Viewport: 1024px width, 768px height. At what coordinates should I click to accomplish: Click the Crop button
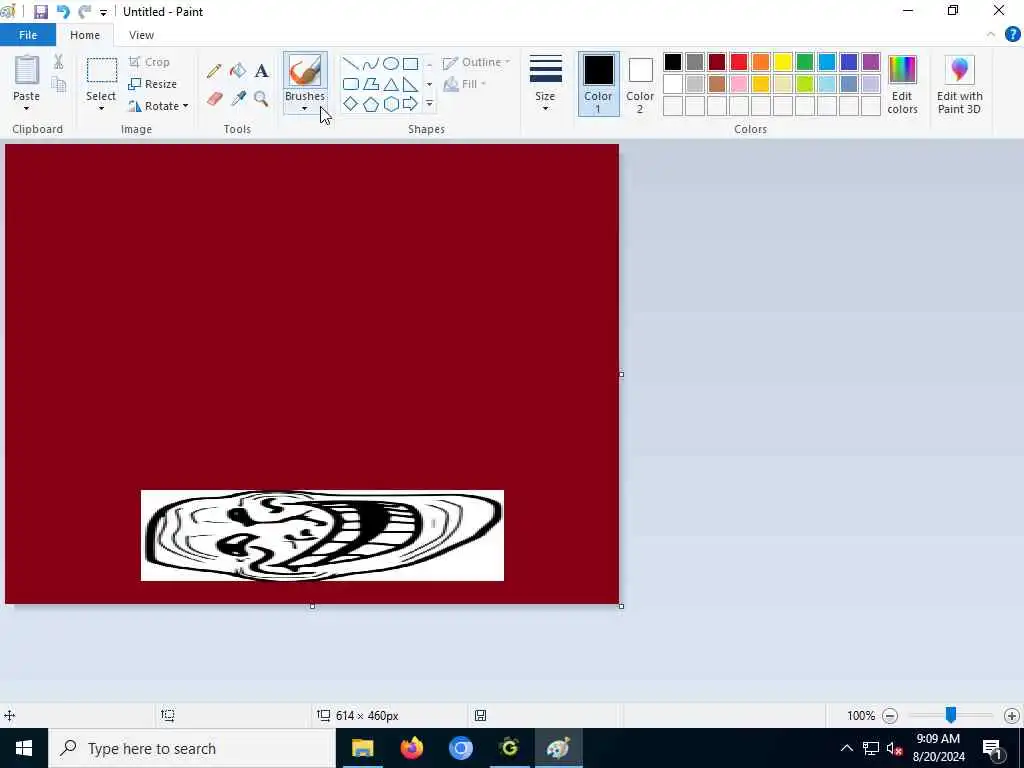pyautogui.click(x=150, y=62)
